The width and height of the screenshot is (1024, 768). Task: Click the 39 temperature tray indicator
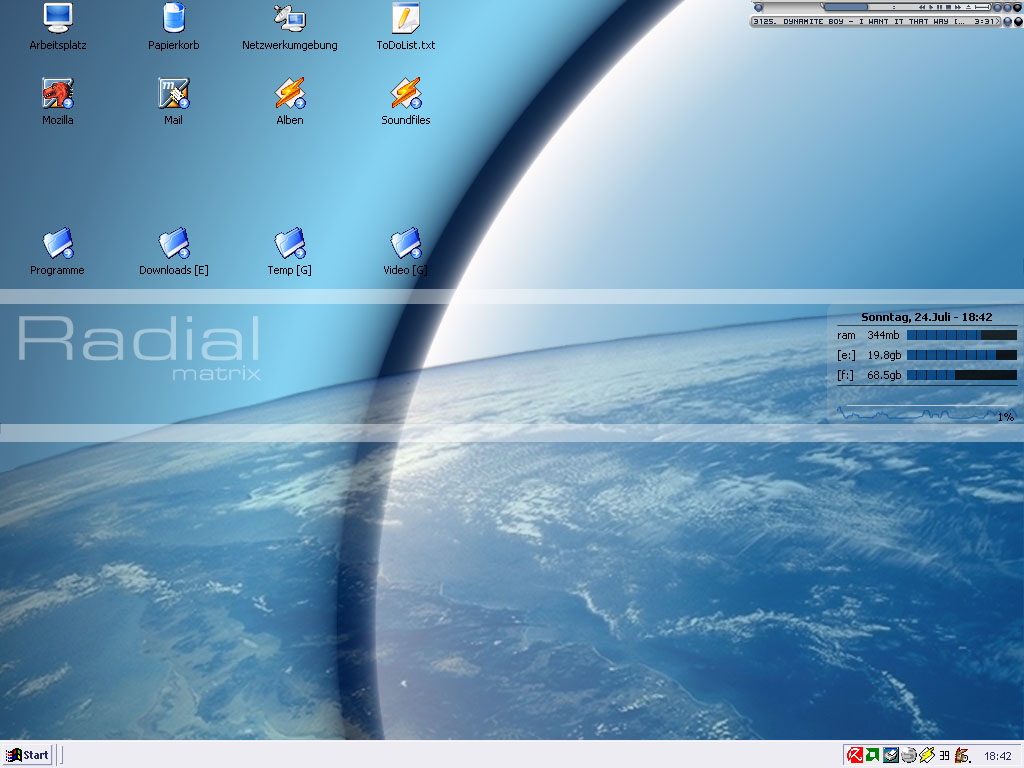(944, 756)
